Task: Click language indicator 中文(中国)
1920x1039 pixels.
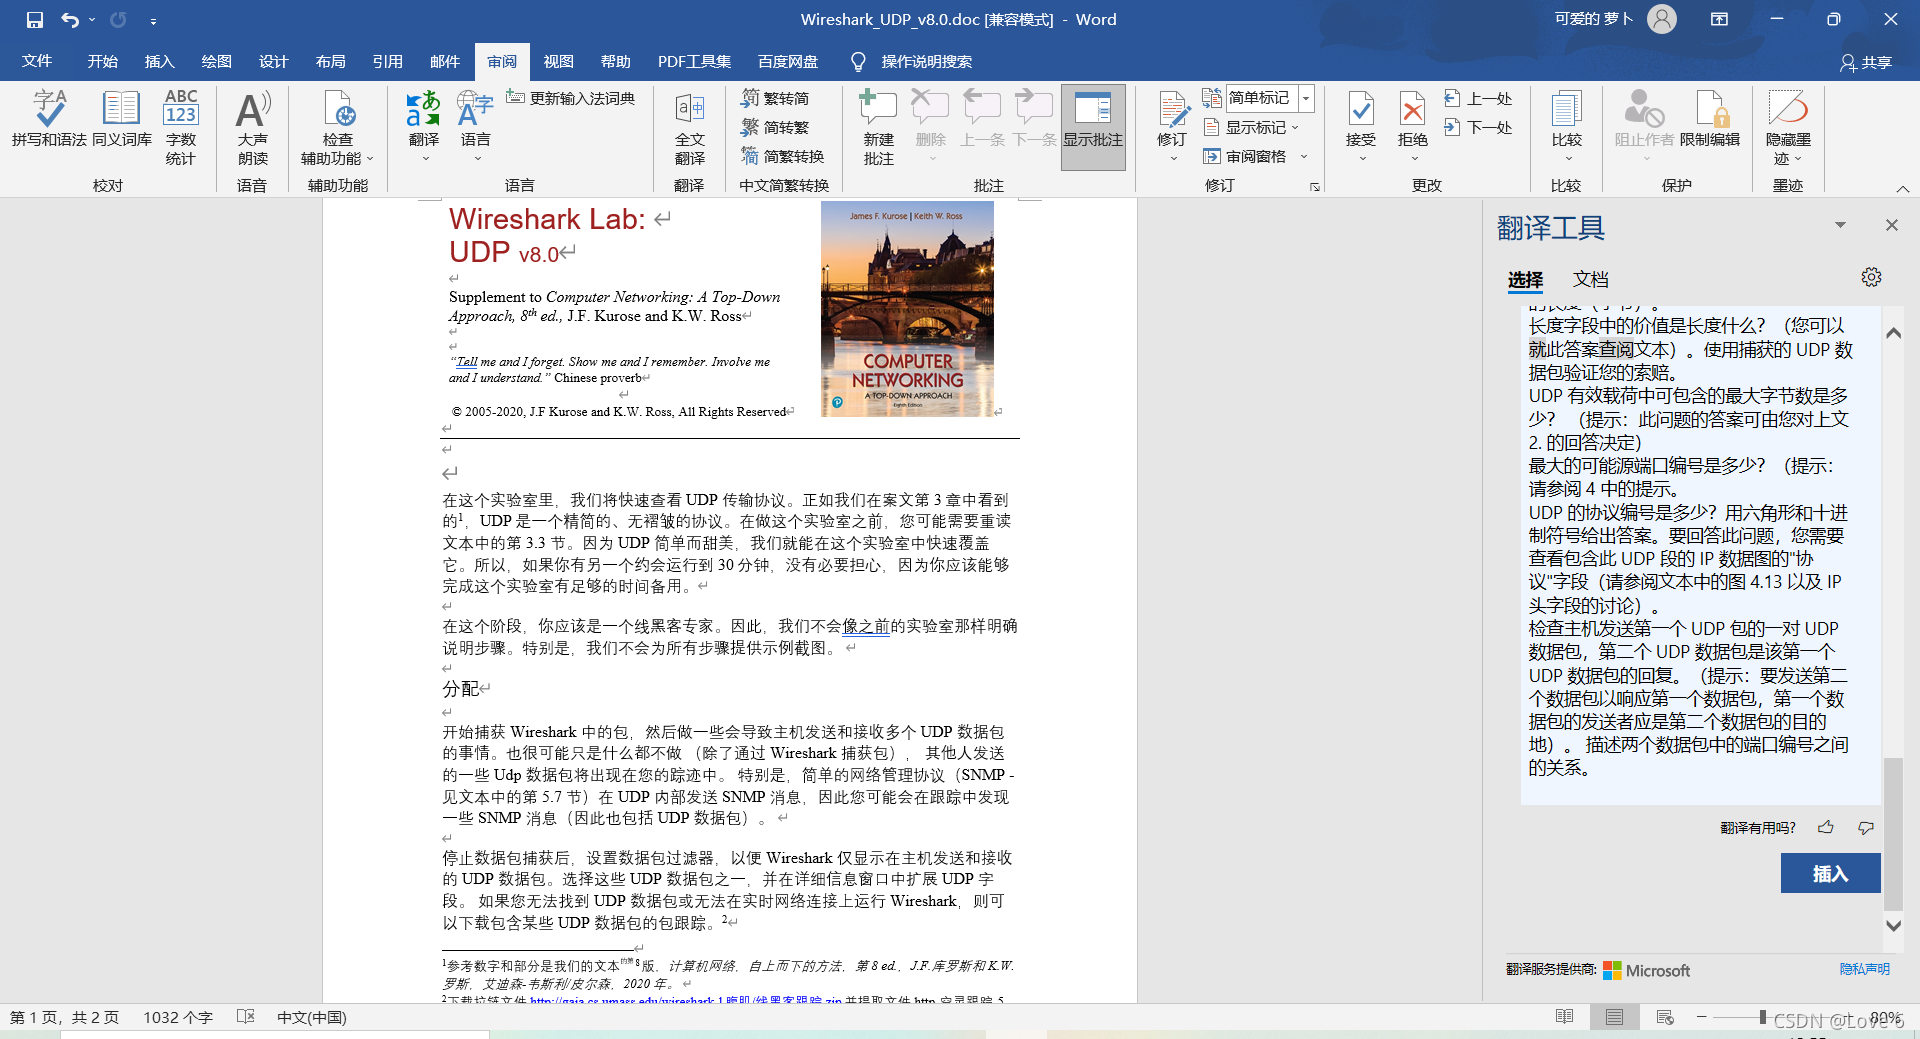Action: 312,1017
